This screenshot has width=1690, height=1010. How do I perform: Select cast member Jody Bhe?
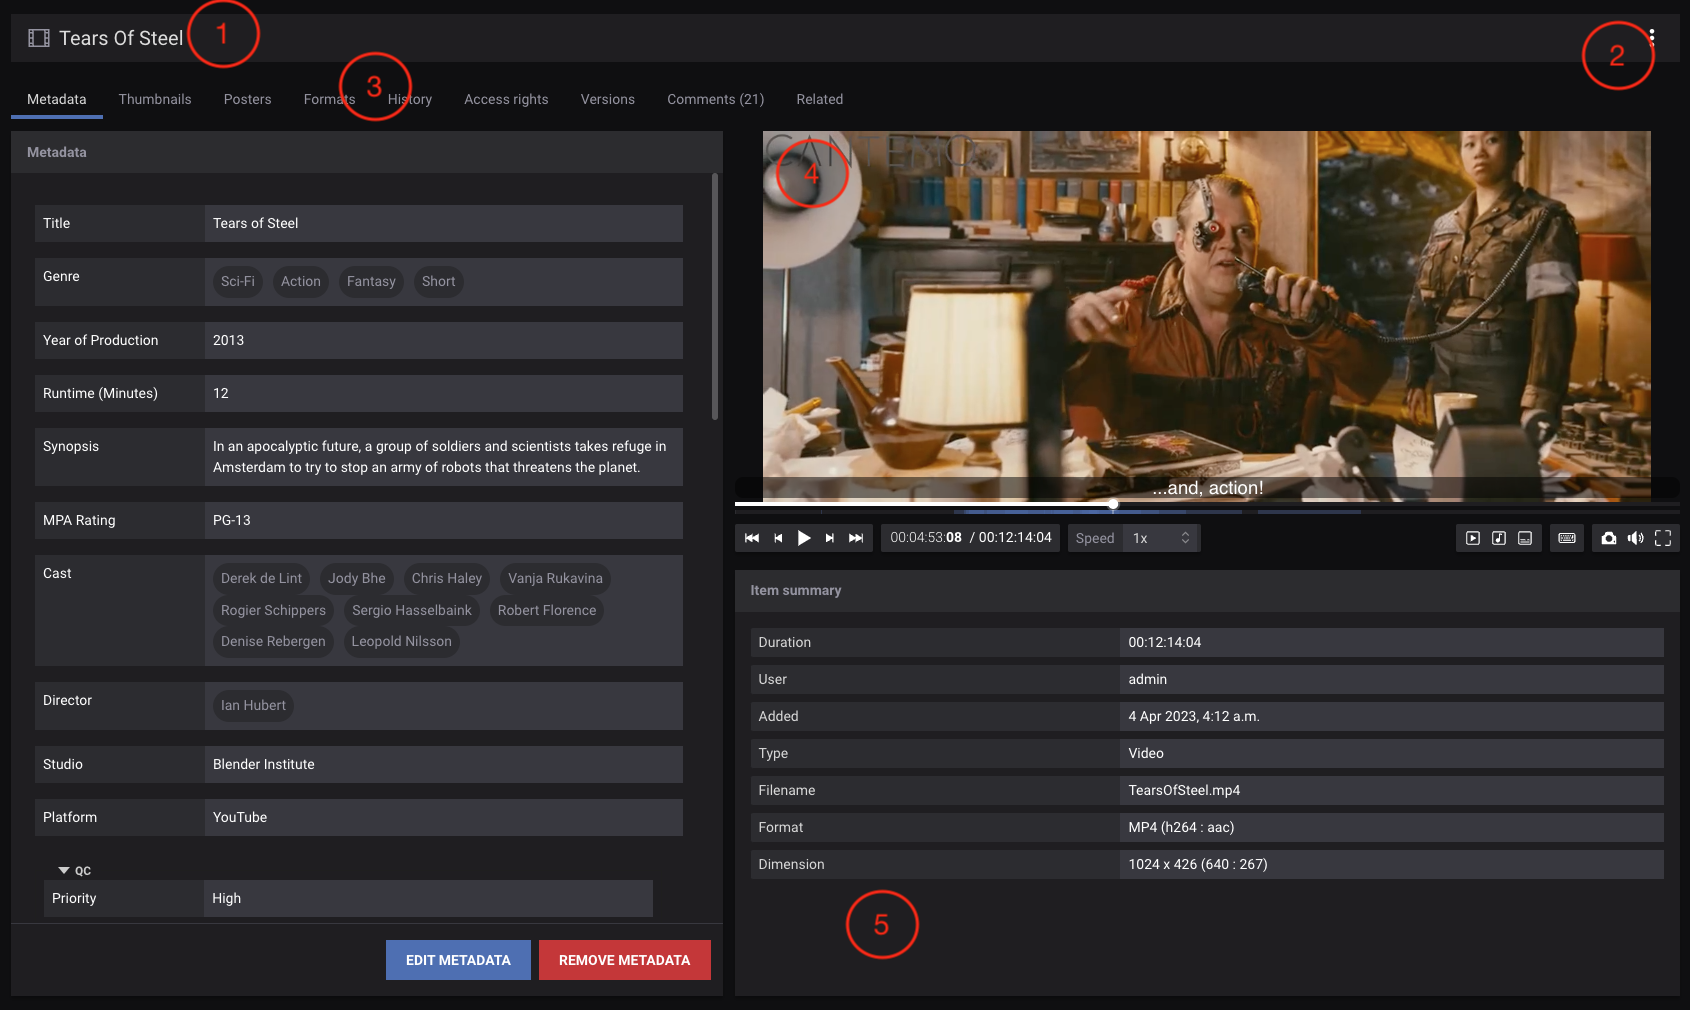click(x=357, y=579)
